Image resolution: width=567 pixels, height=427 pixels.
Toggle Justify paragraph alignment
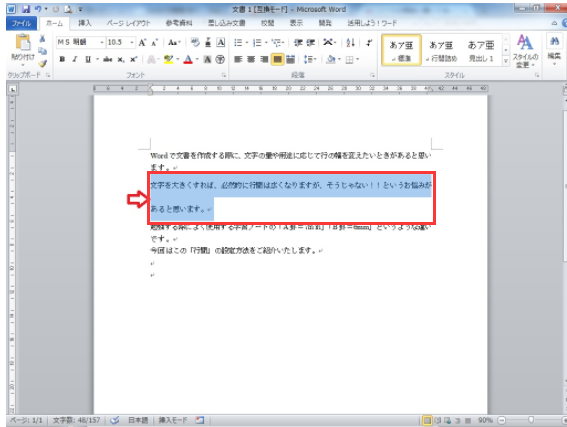(277, 59)
